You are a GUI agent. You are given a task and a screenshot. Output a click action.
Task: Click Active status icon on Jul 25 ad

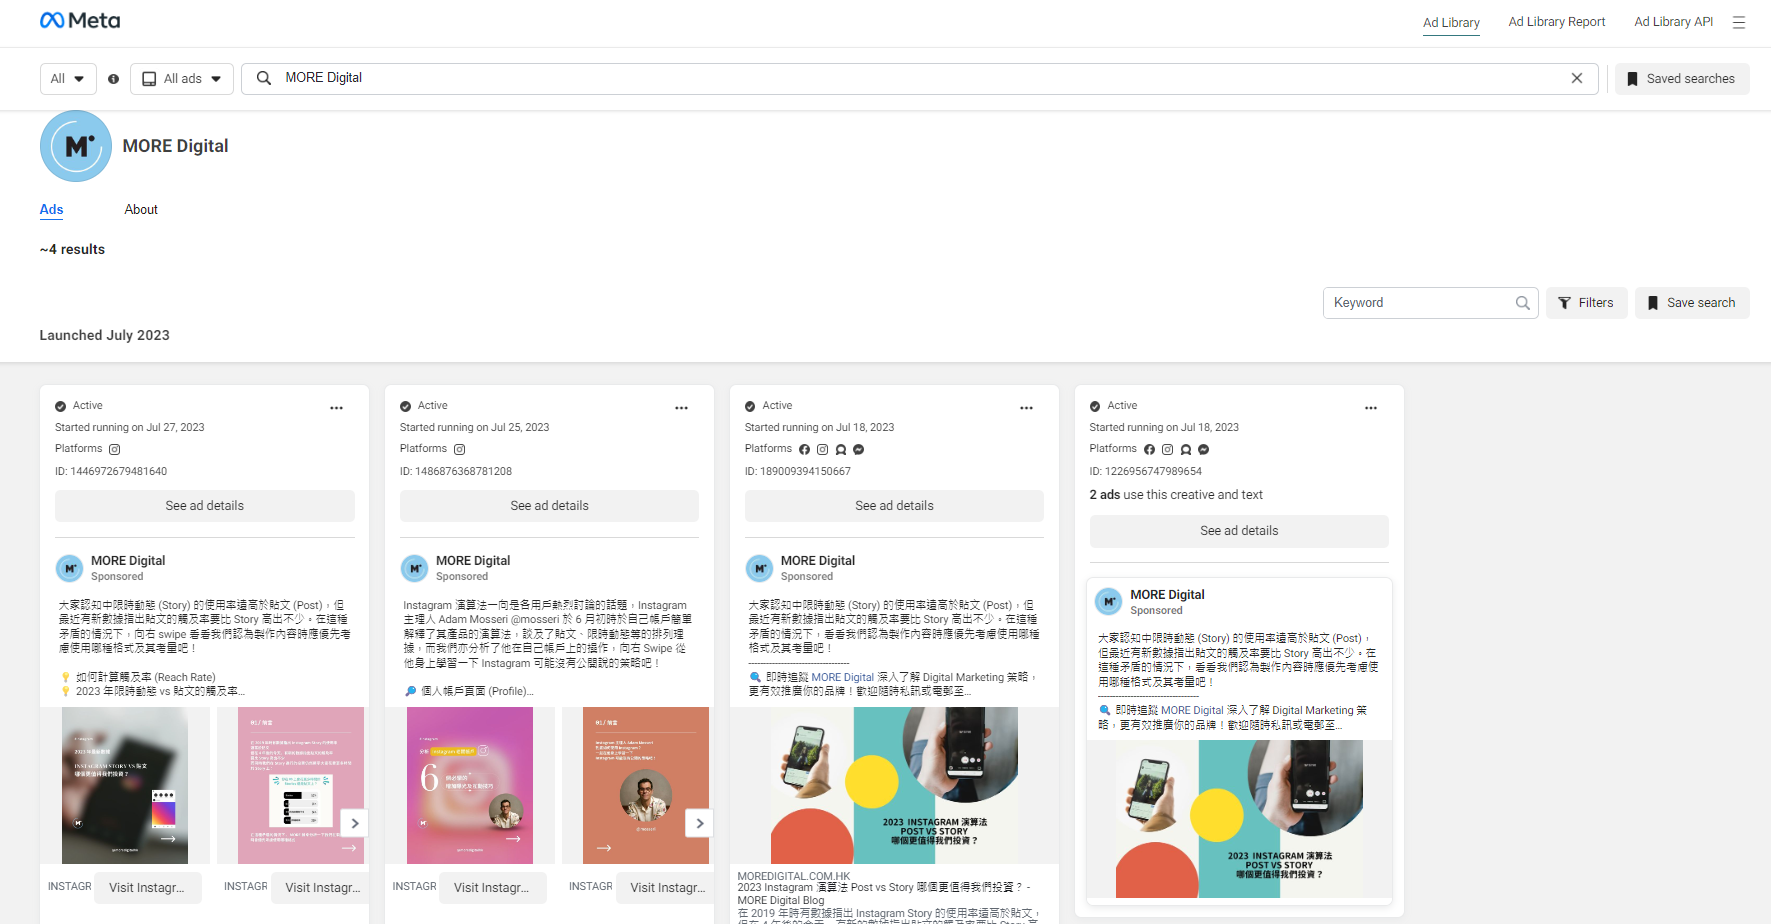pyautogui.click(x=406, y=406)
